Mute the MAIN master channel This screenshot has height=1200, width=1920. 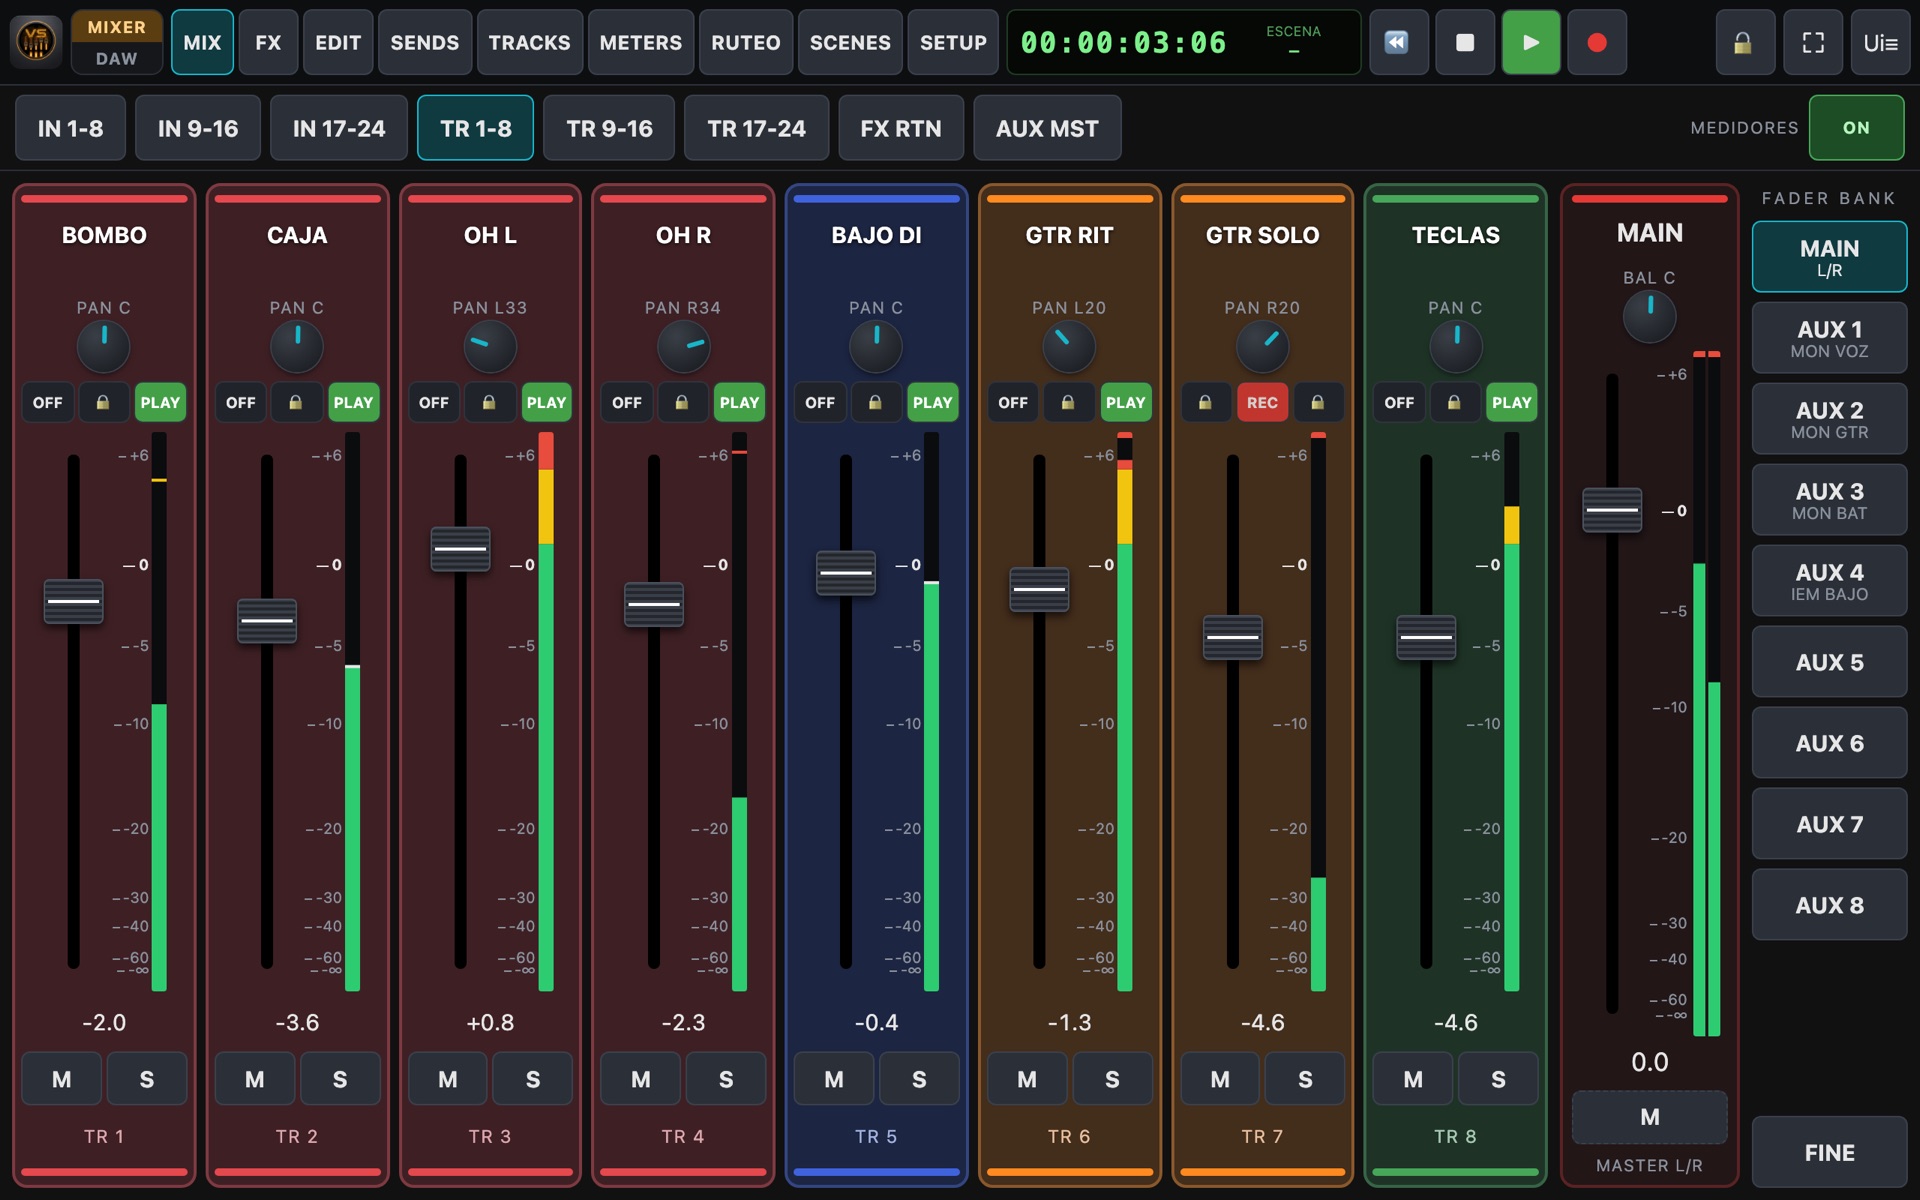point(1650,1117)
